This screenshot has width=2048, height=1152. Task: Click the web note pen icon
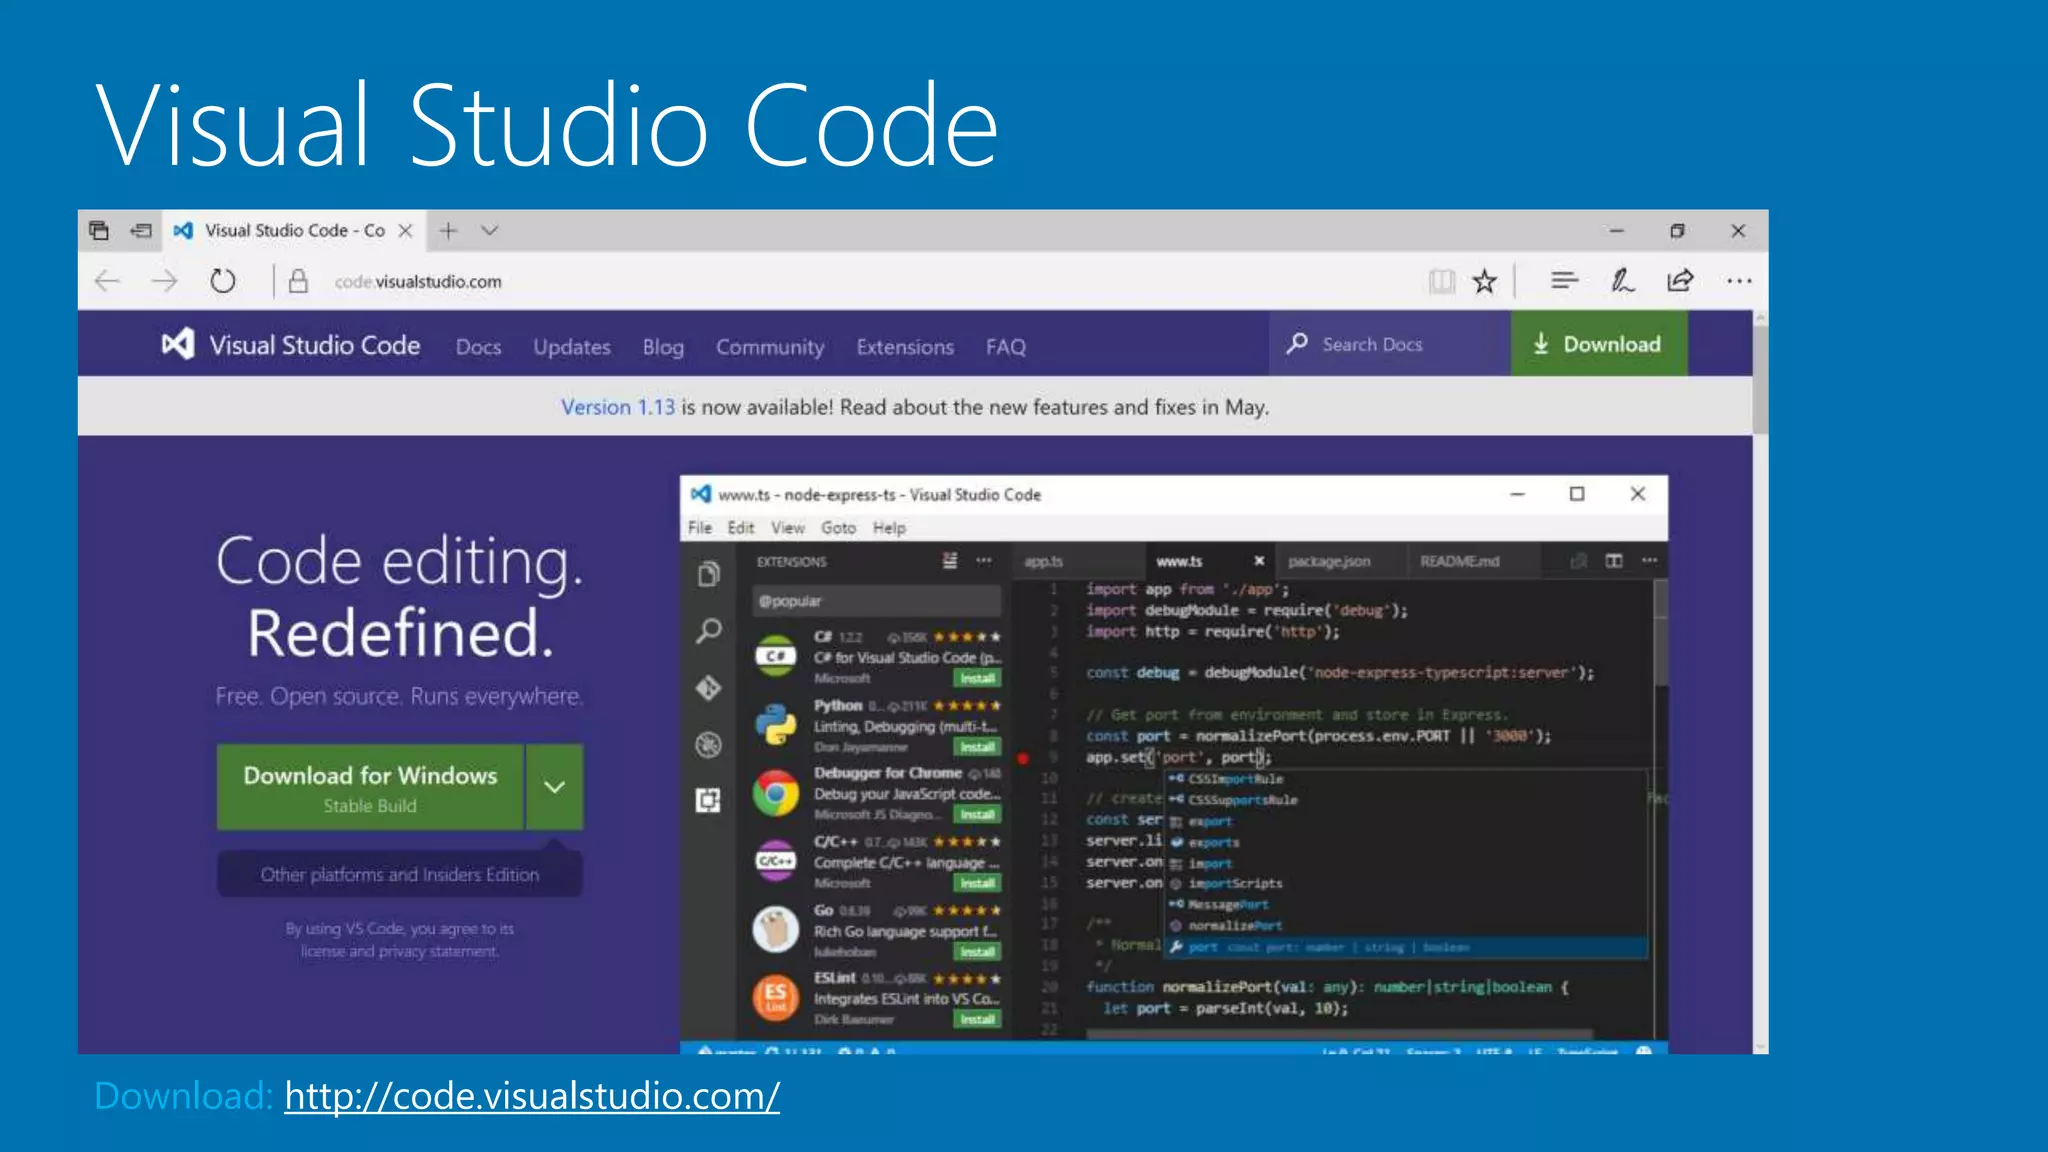pyautogui.click(x=1622, y=281)
